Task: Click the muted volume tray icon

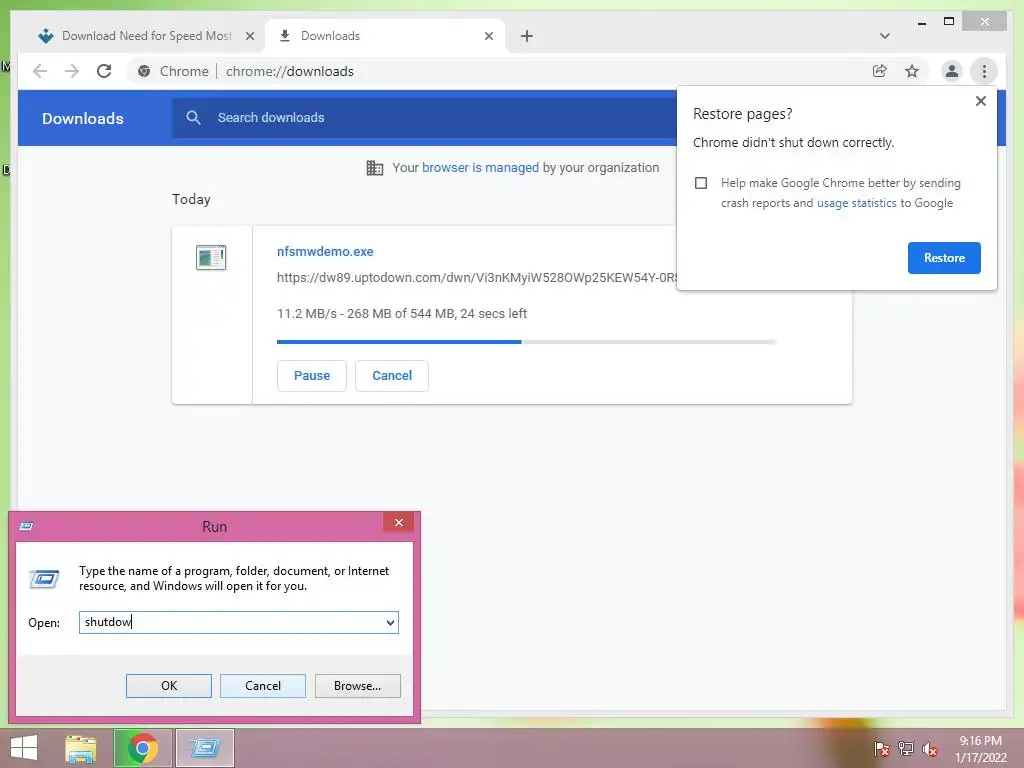Action: coord(930,749)
